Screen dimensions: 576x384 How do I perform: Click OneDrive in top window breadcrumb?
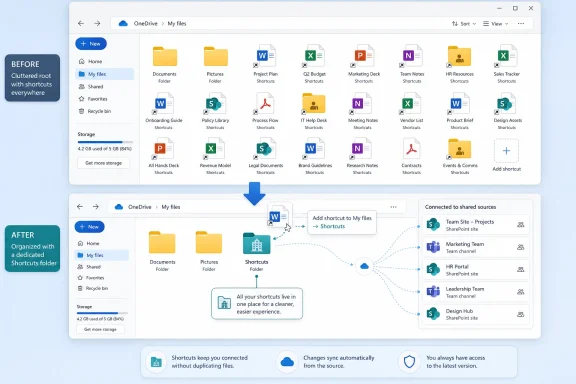[x=145, y=24]
